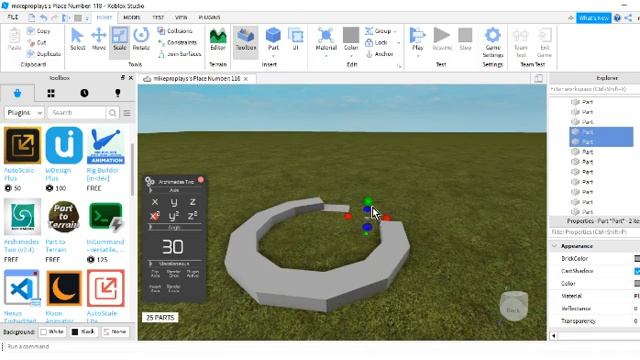The width and height of the screenshot is (640, 360).
Task: Switch to the TEST ribbon tab
Action: point(158,18)
